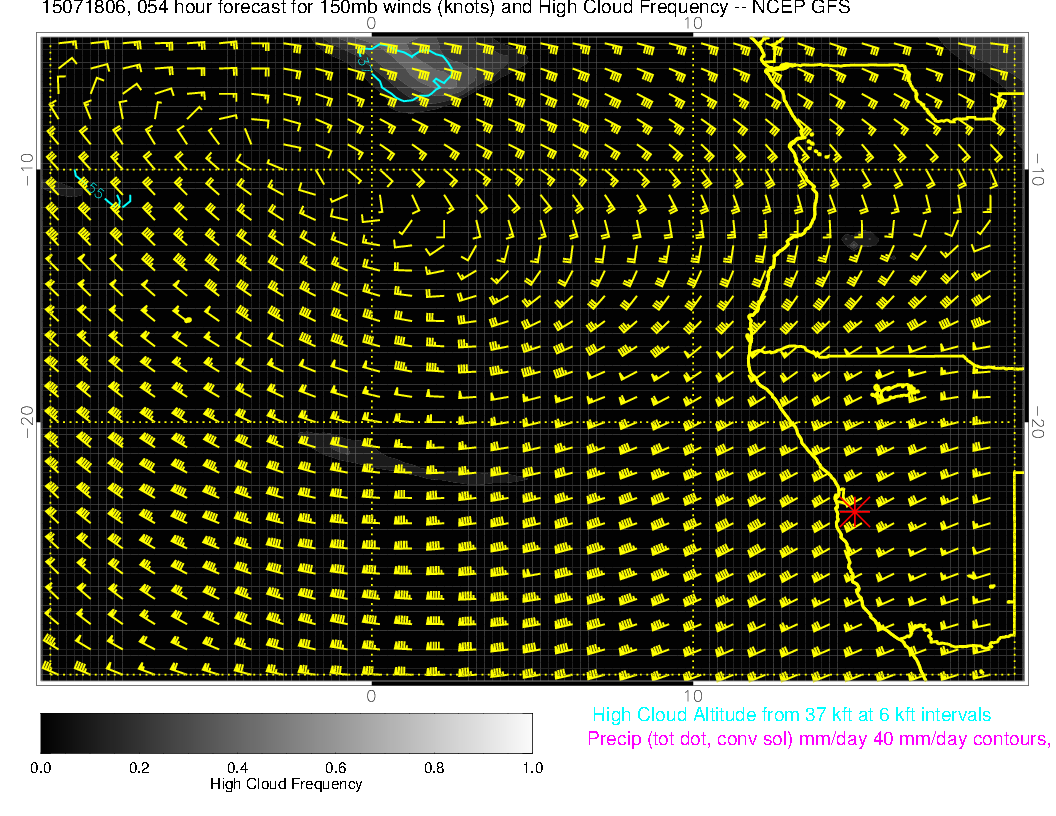The height and width of the screenshot is (816, 1056).
Task: Click the red asterisk location marker
Action: point(853,511)
